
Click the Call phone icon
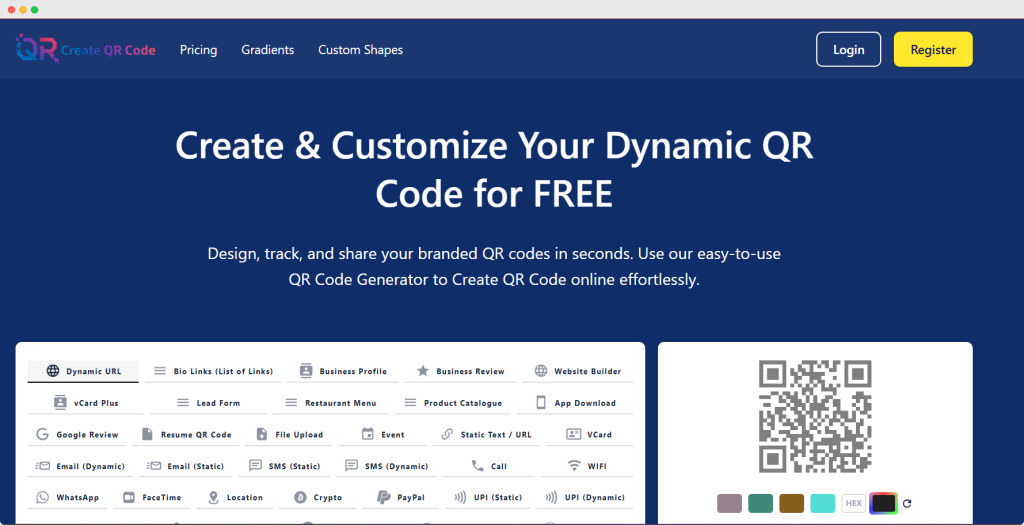coord(478,466)
